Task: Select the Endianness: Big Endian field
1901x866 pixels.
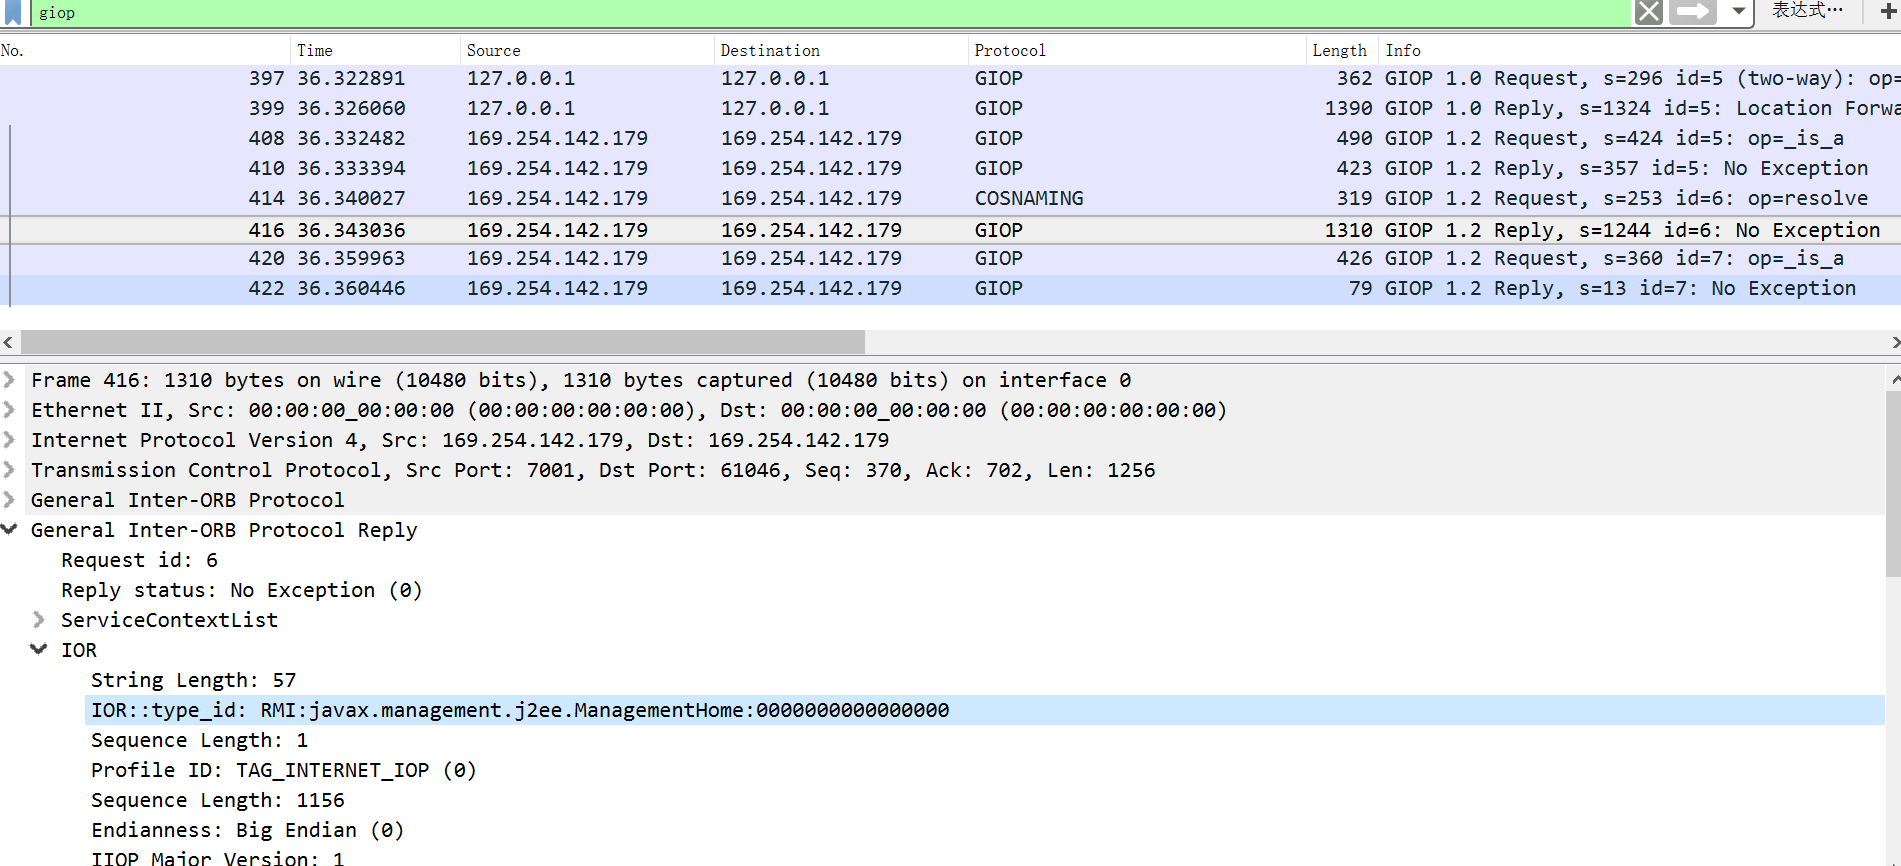Action: click(x=248, y=830)
